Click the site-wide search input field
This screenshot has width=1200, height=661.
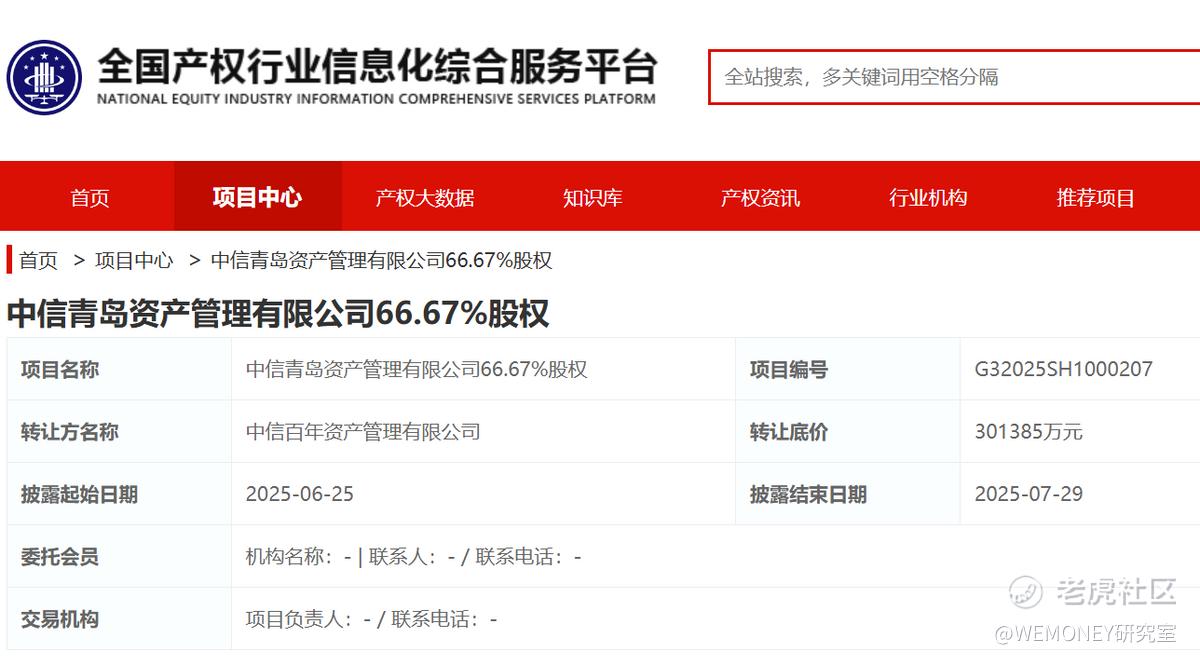coord(954,77)
